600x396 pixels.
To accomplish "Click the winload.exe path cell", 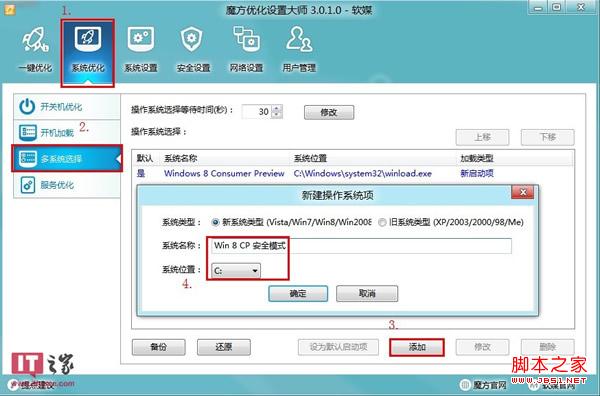I will 362,173.
